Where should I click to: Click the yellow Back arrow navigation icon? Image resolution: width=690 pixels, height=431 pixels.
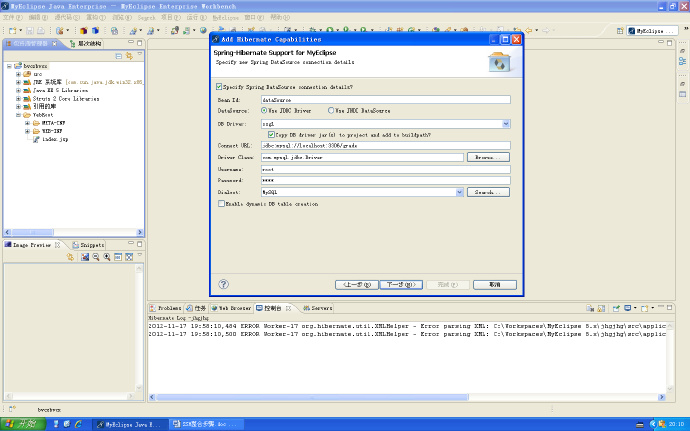[529, 30]
